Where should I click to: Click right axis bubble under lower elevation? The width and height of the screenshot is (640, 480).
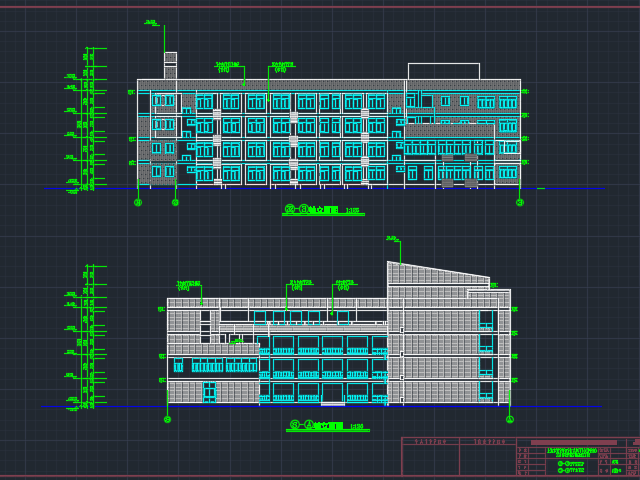(x=509, y=420)
